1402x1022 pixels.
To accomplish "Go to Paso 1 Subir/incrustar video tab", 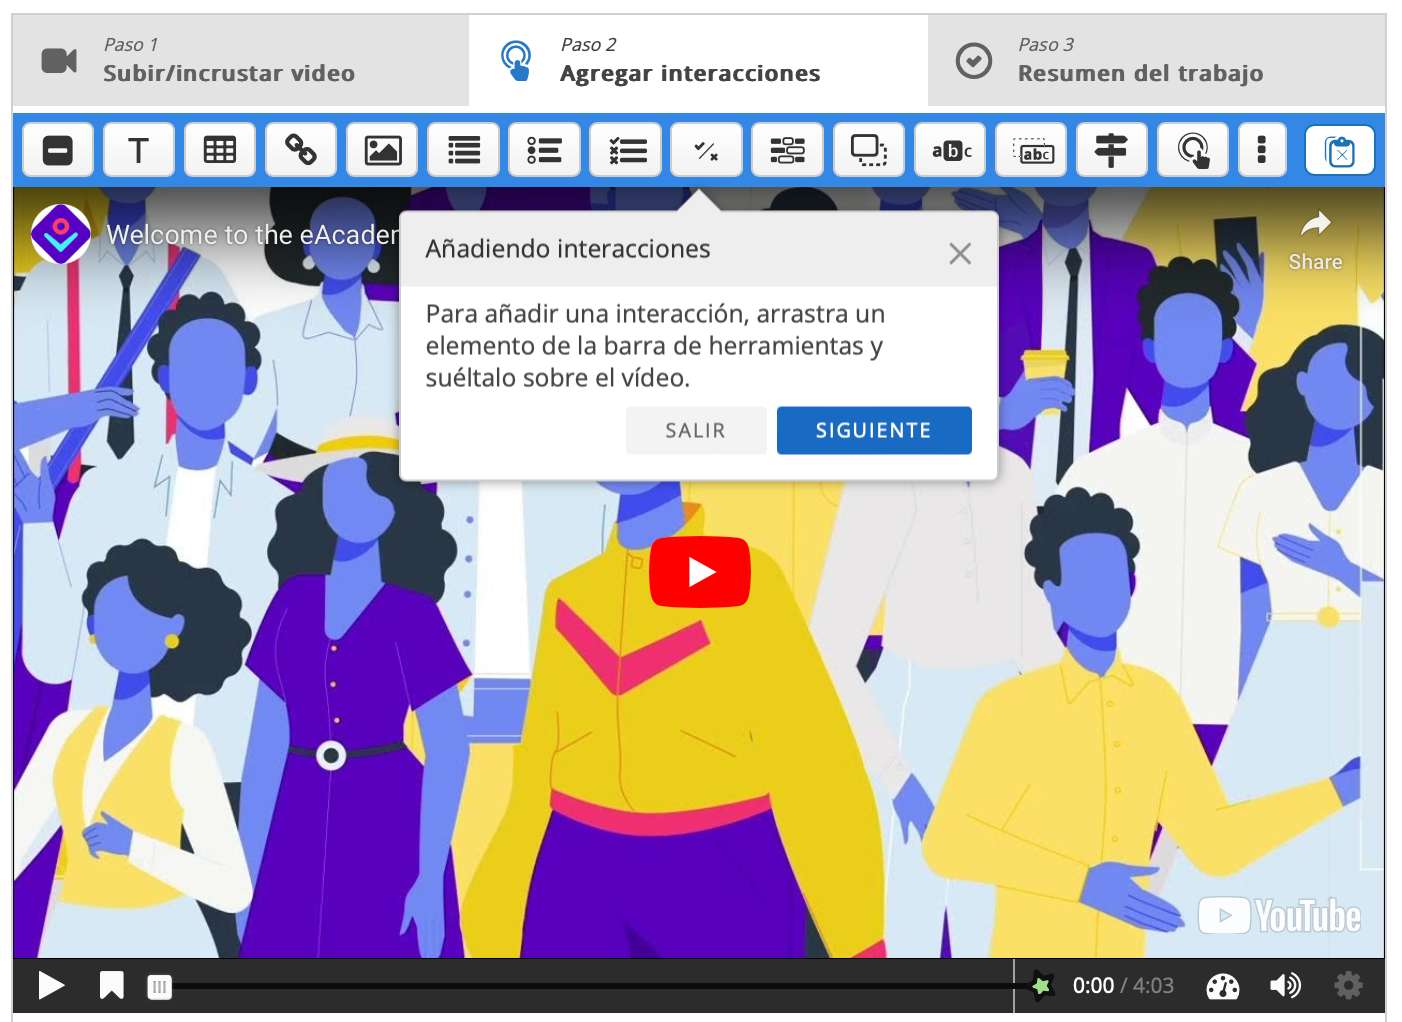I will click(241, 60).
